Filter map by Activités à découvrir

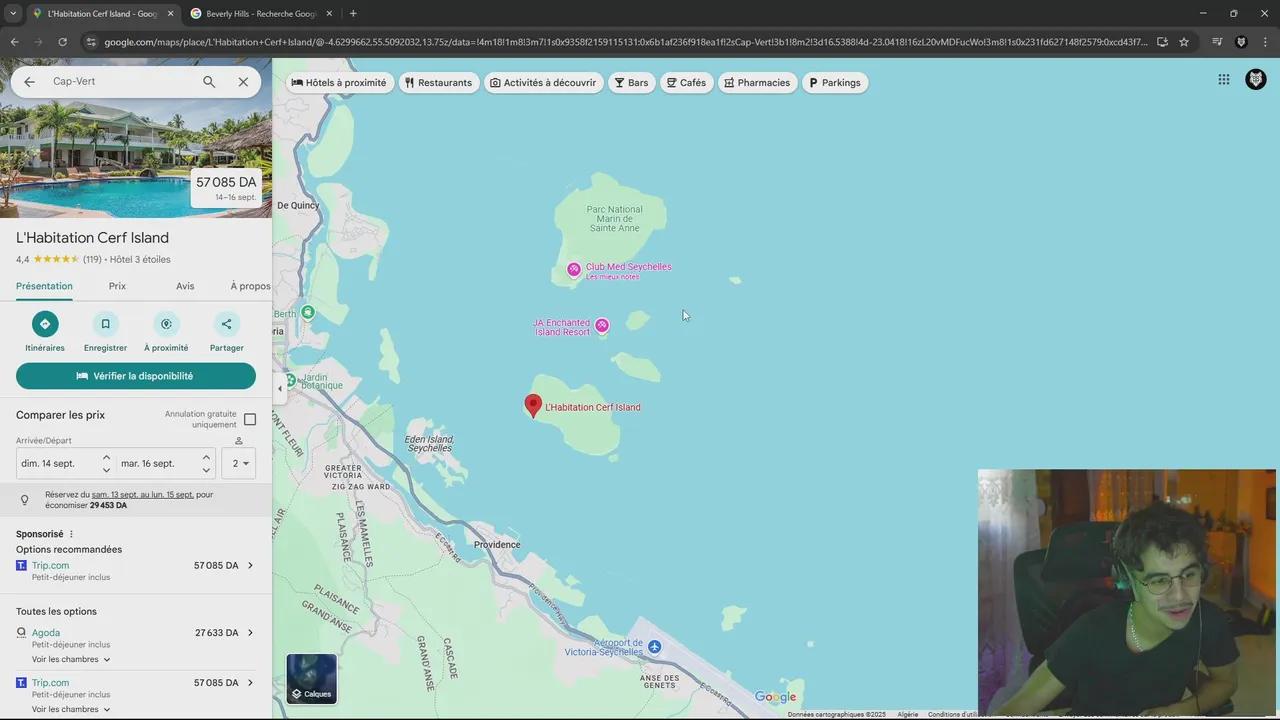543,83
